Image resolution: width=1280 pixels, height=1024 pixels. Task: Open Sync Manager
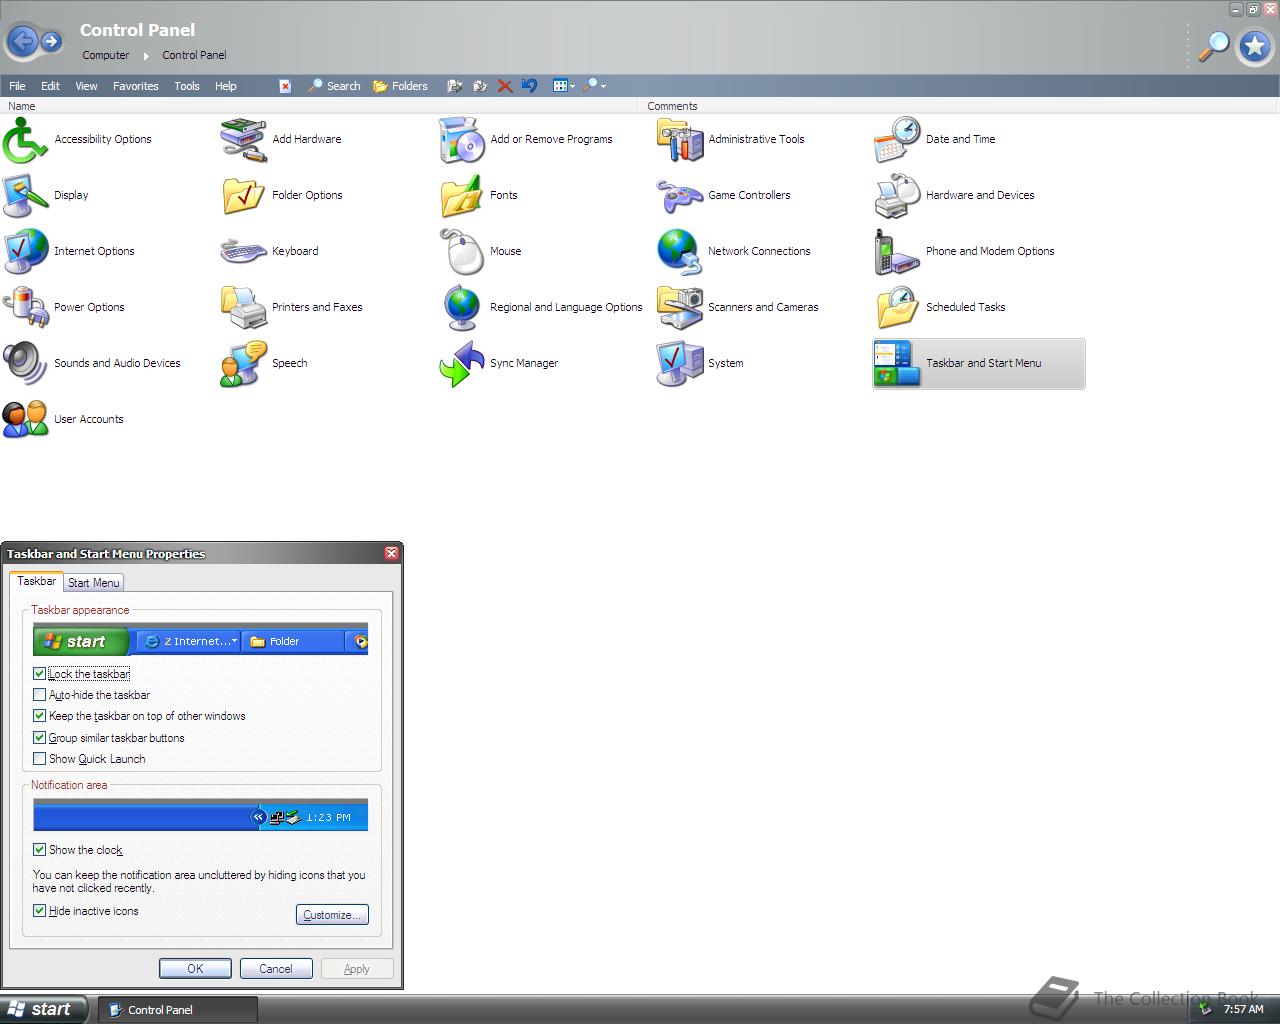click(499, 363)
